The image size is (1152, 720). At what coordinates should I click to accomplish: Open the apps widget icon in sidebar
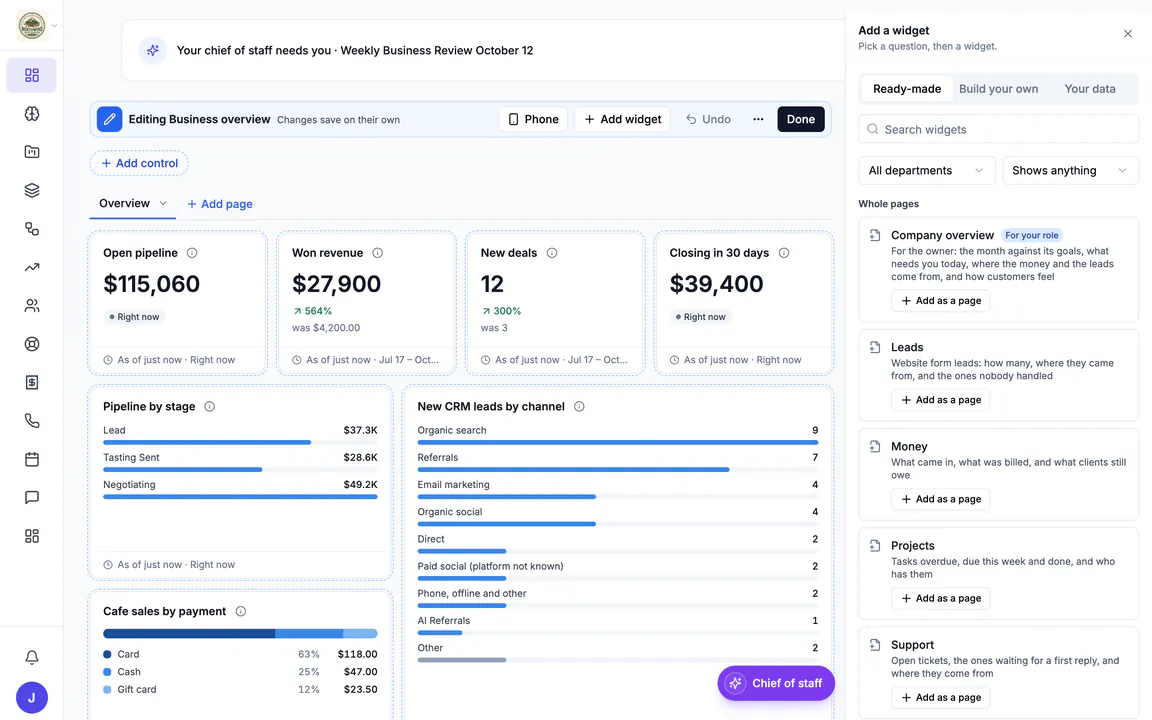32,536
